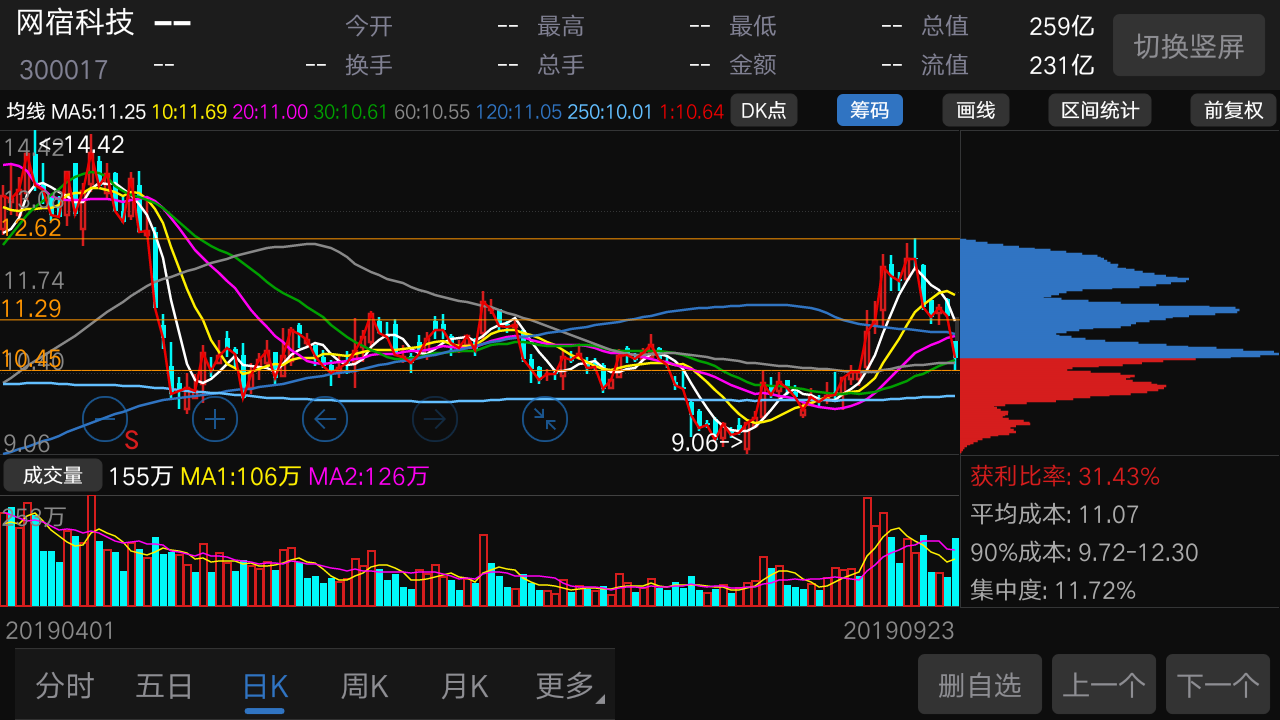Image resolution: width=1280 pixels, height=720 pixels.
Task: Tap the 换手 turnover field
Action: [x=432, y=64]
